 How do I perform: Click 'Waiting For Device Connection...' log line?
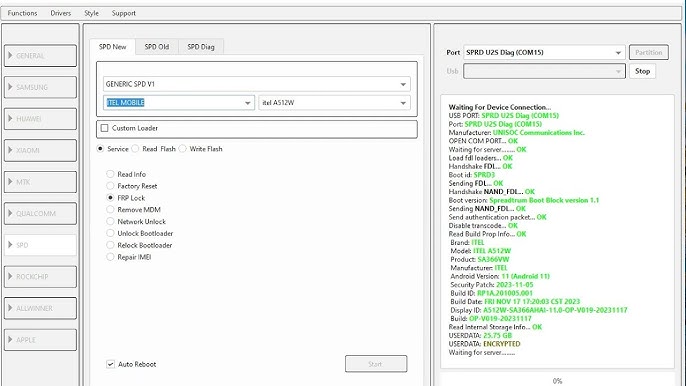coord(499,107)
